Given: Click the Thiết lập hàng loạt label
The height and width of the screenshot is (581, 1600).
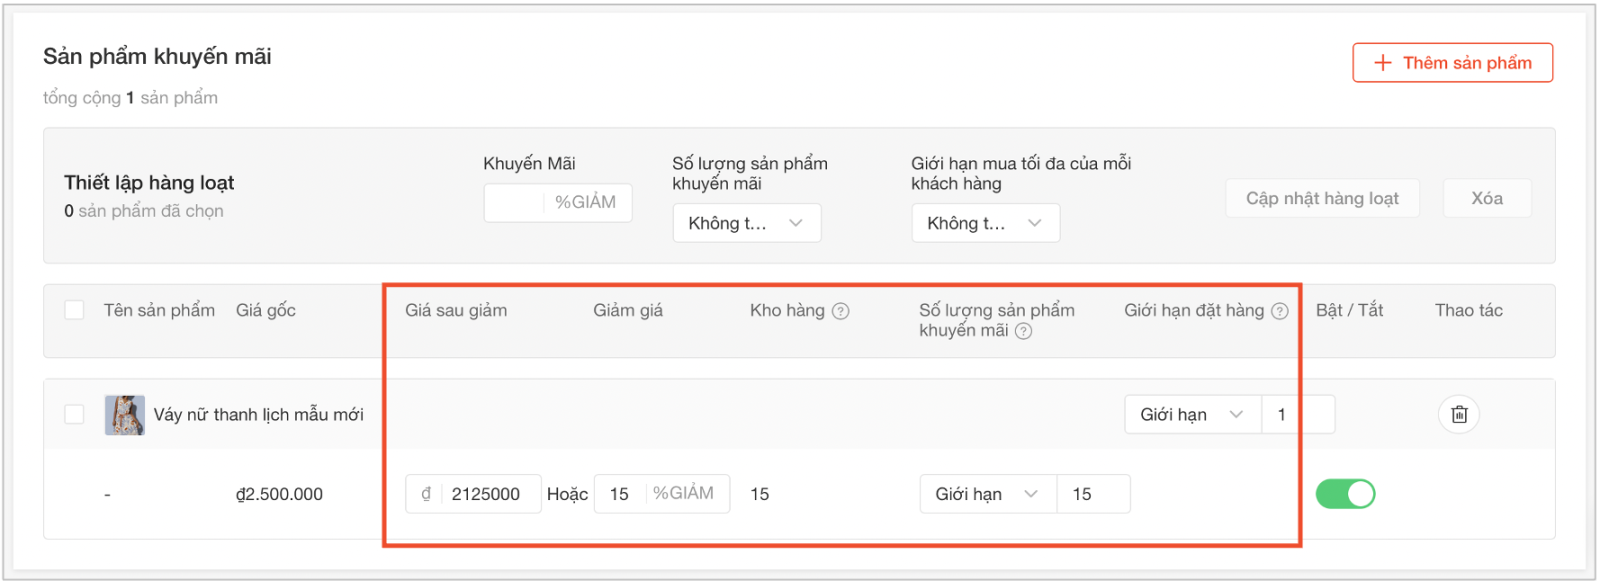Looking at the screenshot, I should [x=149, y=182].
